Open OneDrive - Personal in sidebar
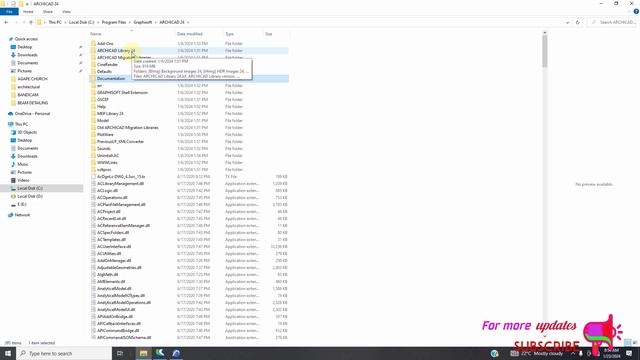Screen dimensions: 640x360 [x=32, y=113]
